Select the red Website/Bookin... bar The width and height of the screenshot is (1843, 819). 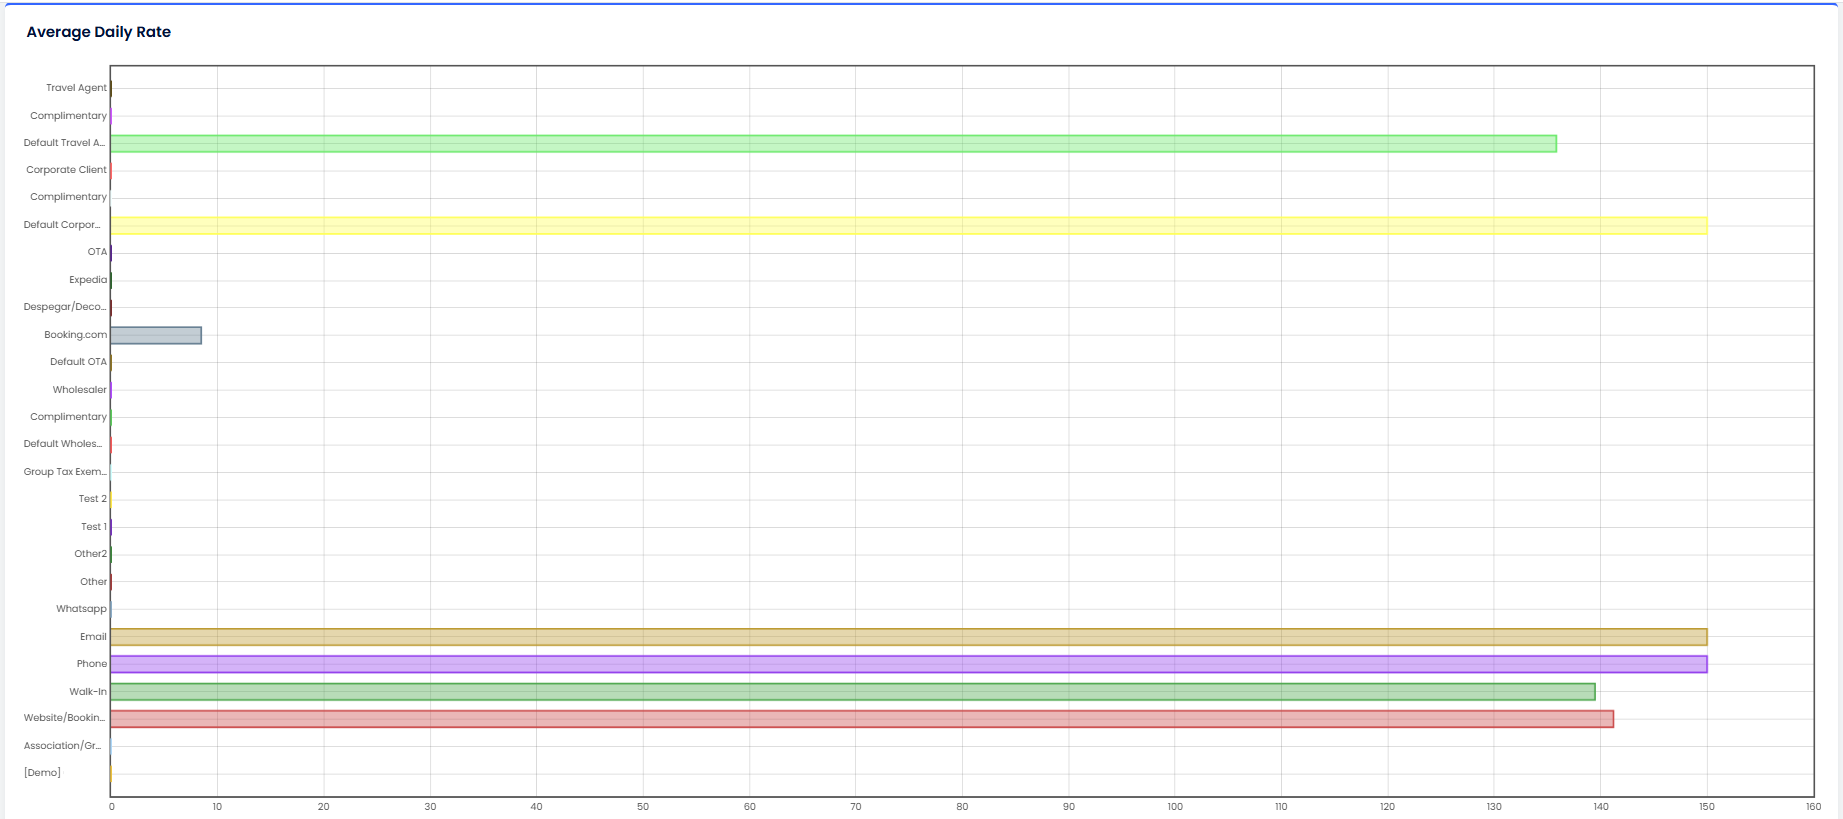(x=862, y=719)
